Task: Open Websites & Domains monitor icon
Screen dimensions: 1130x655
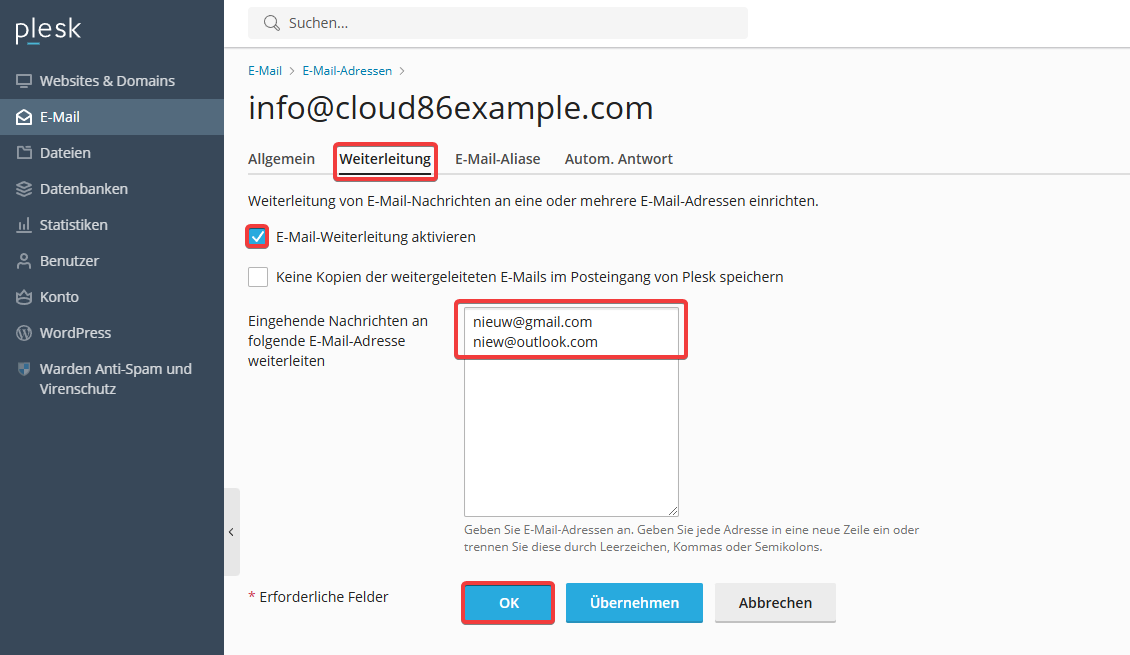Action: tap(24, 81)
